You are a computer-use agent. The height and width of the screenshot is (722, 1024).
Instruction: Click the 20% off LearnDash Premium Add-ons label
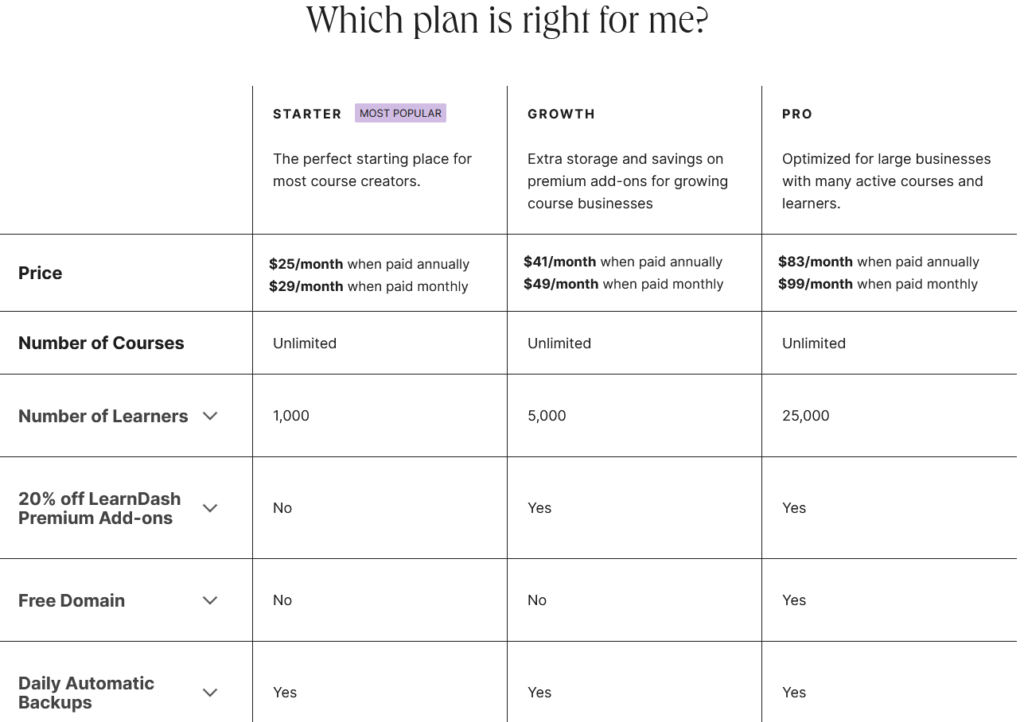(99, 508)
